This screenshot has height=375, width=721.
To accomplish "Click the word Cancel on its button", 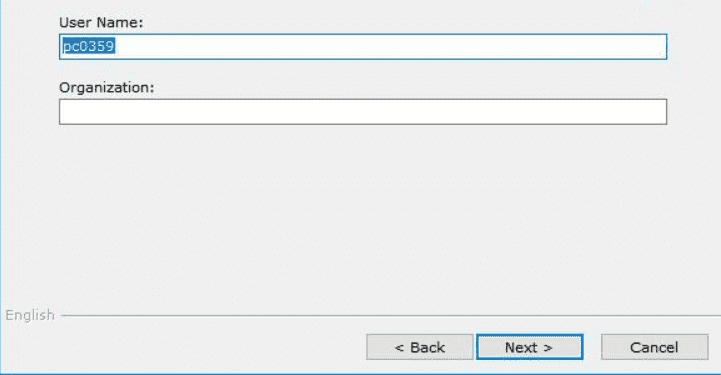I will [x=654, y=347].
